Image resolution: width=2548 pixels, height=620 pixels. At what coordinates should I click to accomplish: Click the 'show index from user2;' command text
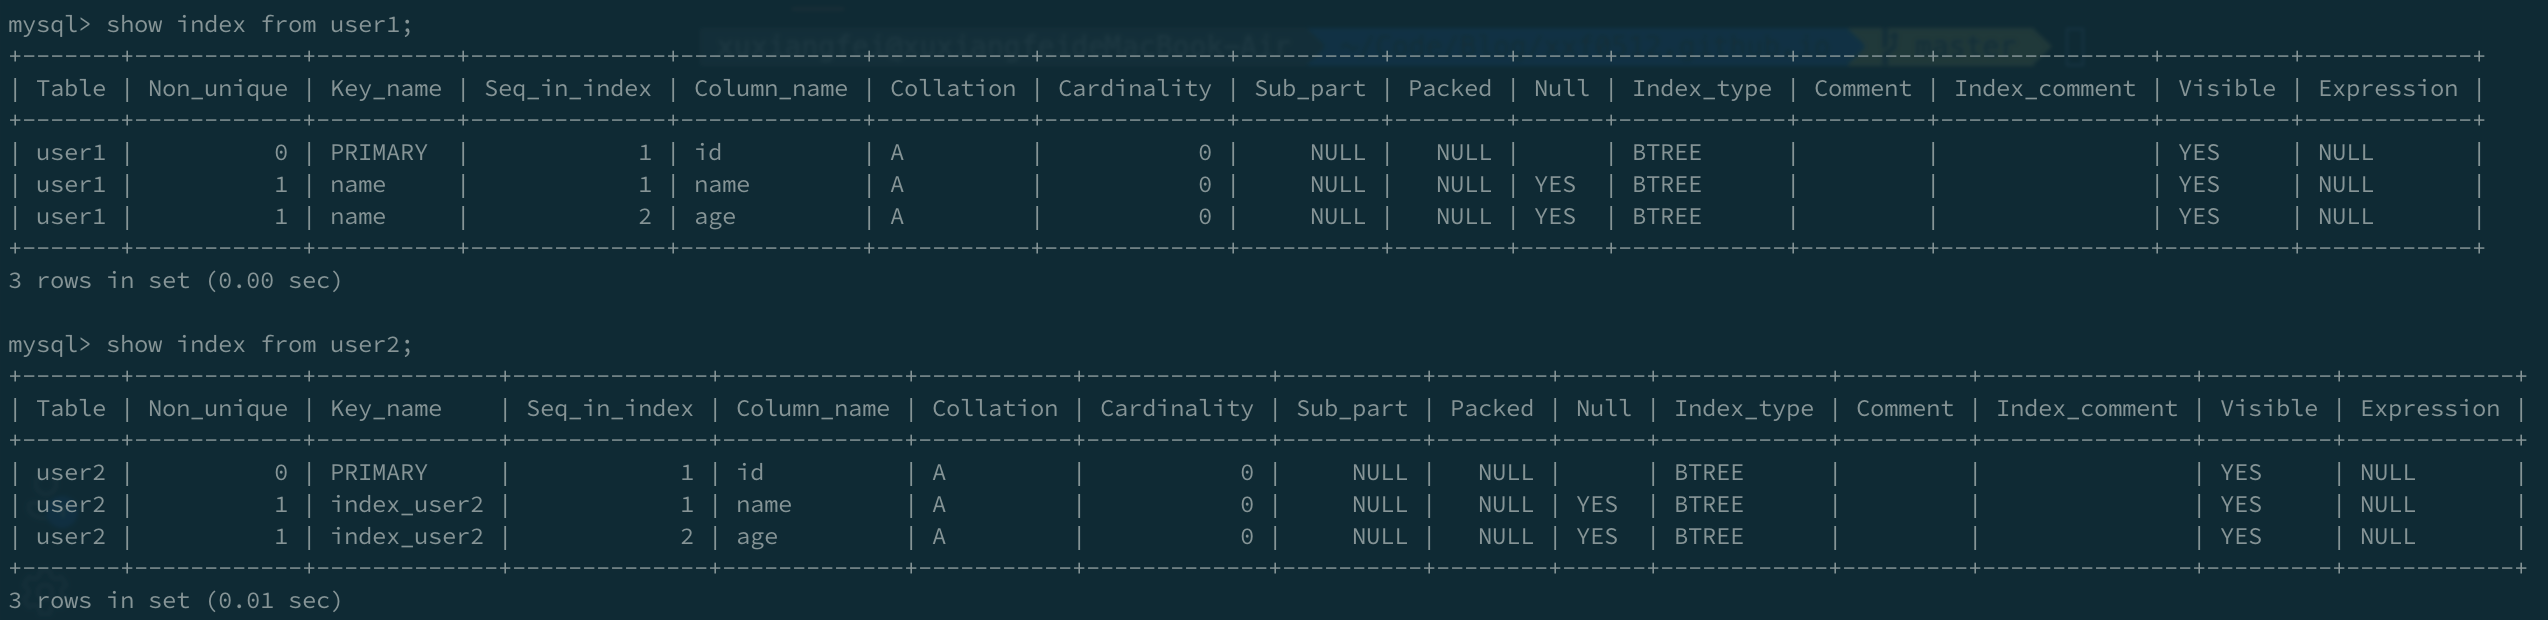(x=259, y=345)
